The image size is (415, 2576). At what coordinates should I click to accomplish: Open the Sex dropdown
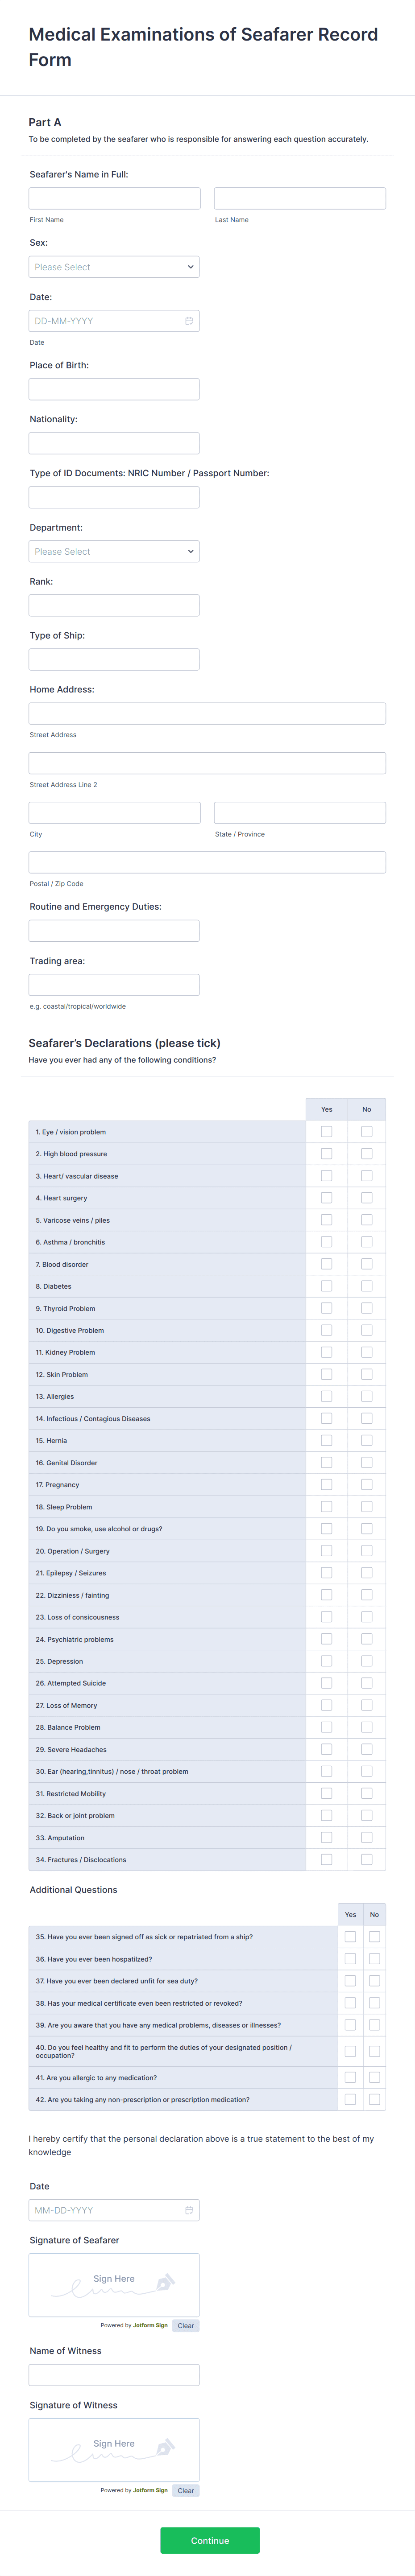pos(114,267)
